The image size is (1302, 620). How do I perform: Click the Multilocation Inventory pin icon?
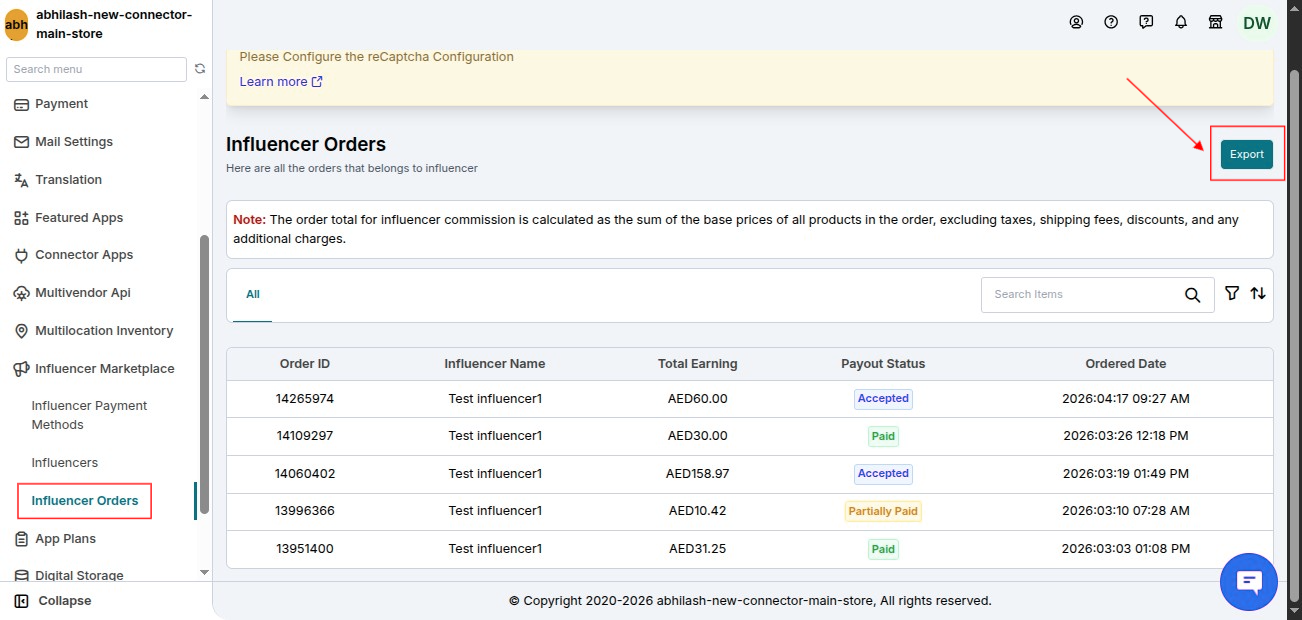pyautogui.click(x=21, y=331)
